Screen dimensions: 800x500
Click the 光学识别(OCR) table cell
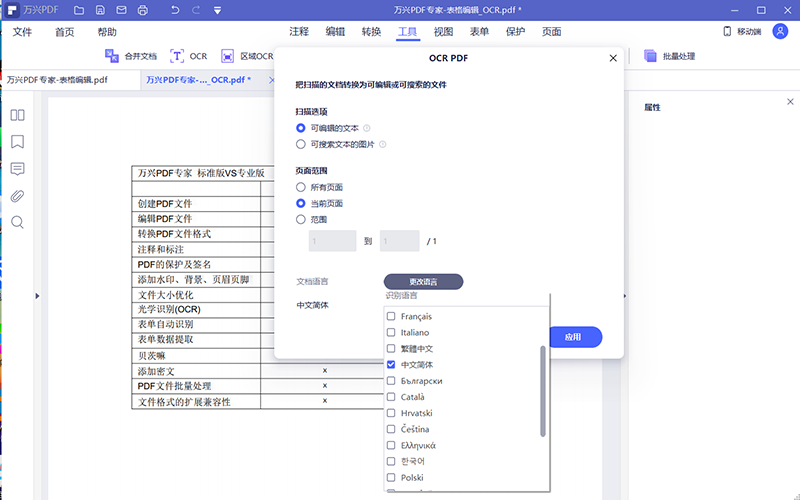196,310
